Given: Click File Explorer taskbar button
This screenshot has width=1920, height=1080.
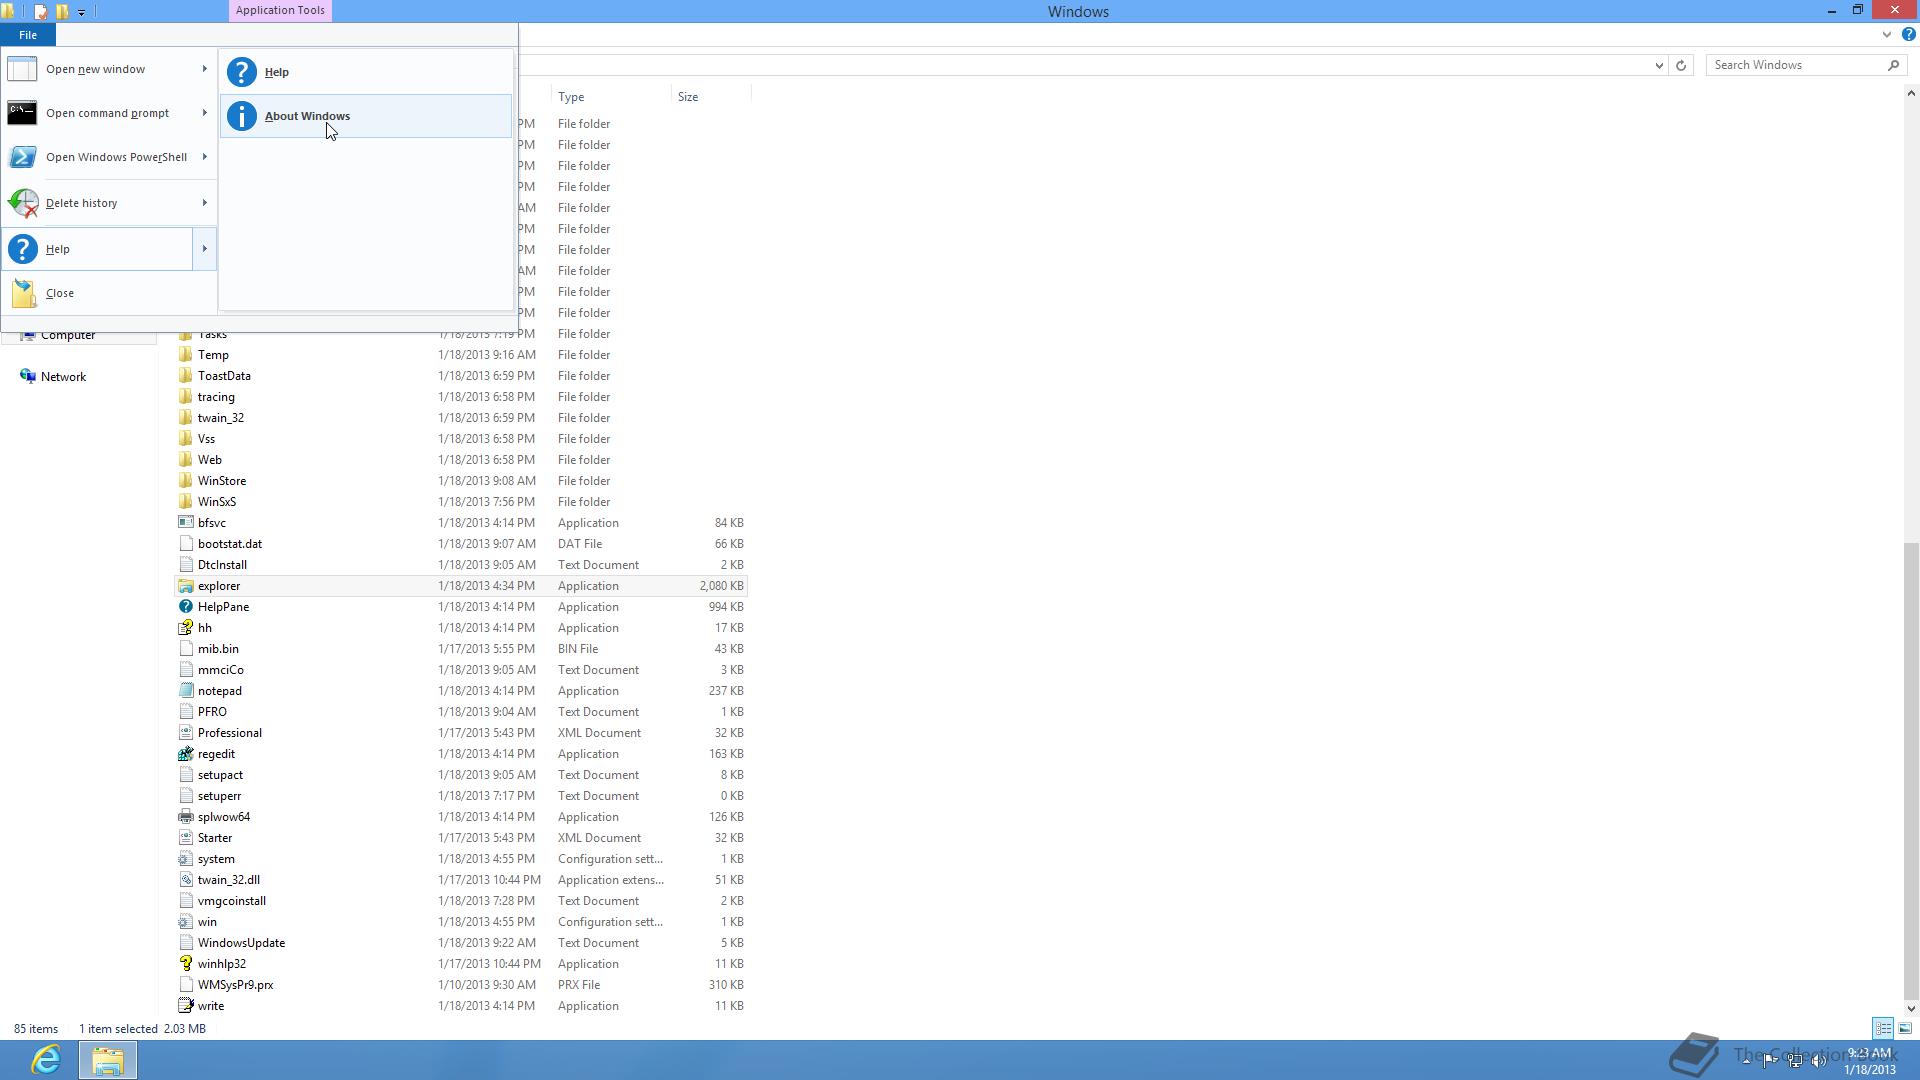Looking at the screenshot, I should (107, 1059).
